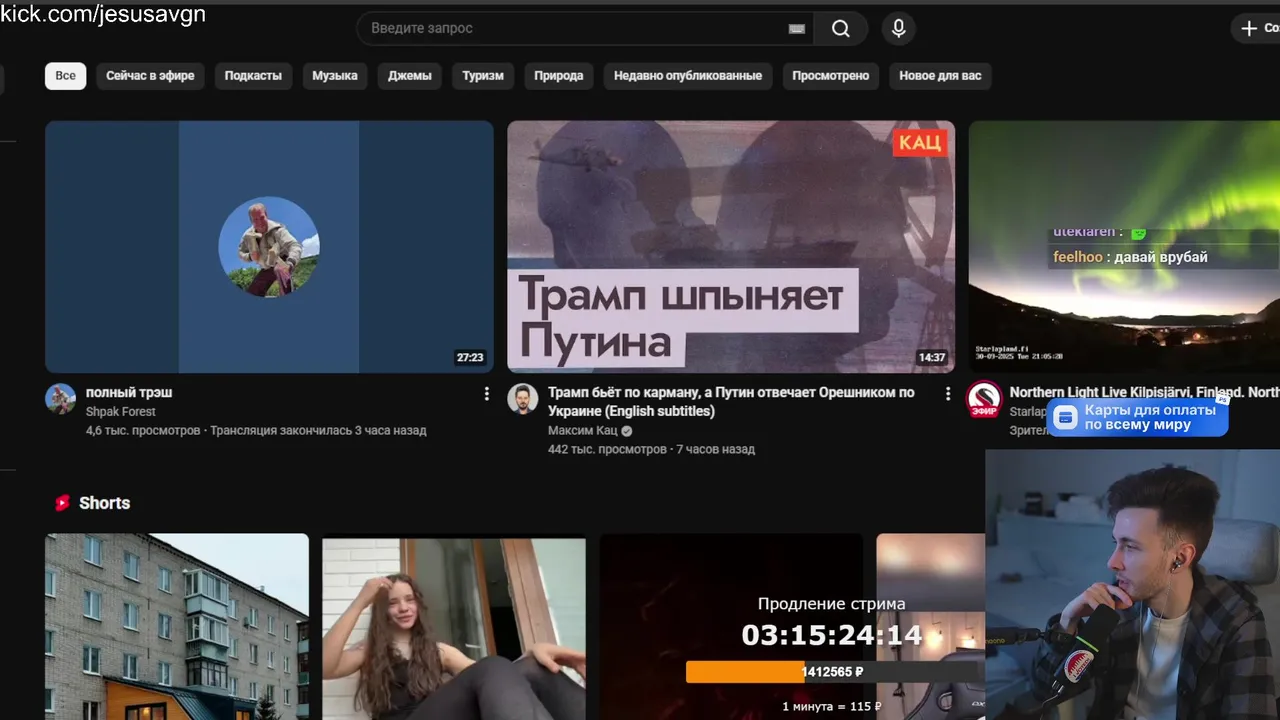Screen dimensions: 1280x720
Task: Click the 442 тыс. просмотров text
Action: coord(607,450)
